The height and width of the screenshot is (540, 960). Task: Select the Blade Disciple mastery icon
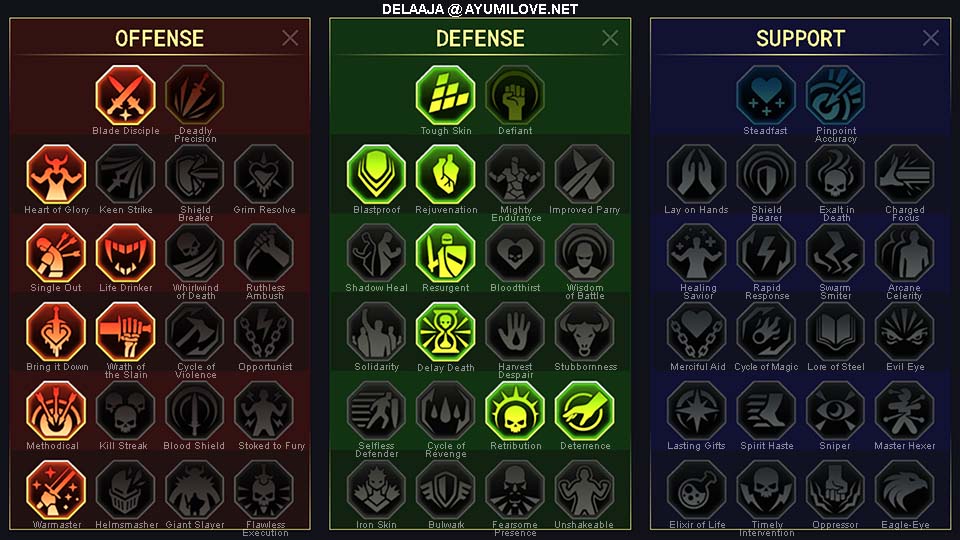[x=126, y=95]
